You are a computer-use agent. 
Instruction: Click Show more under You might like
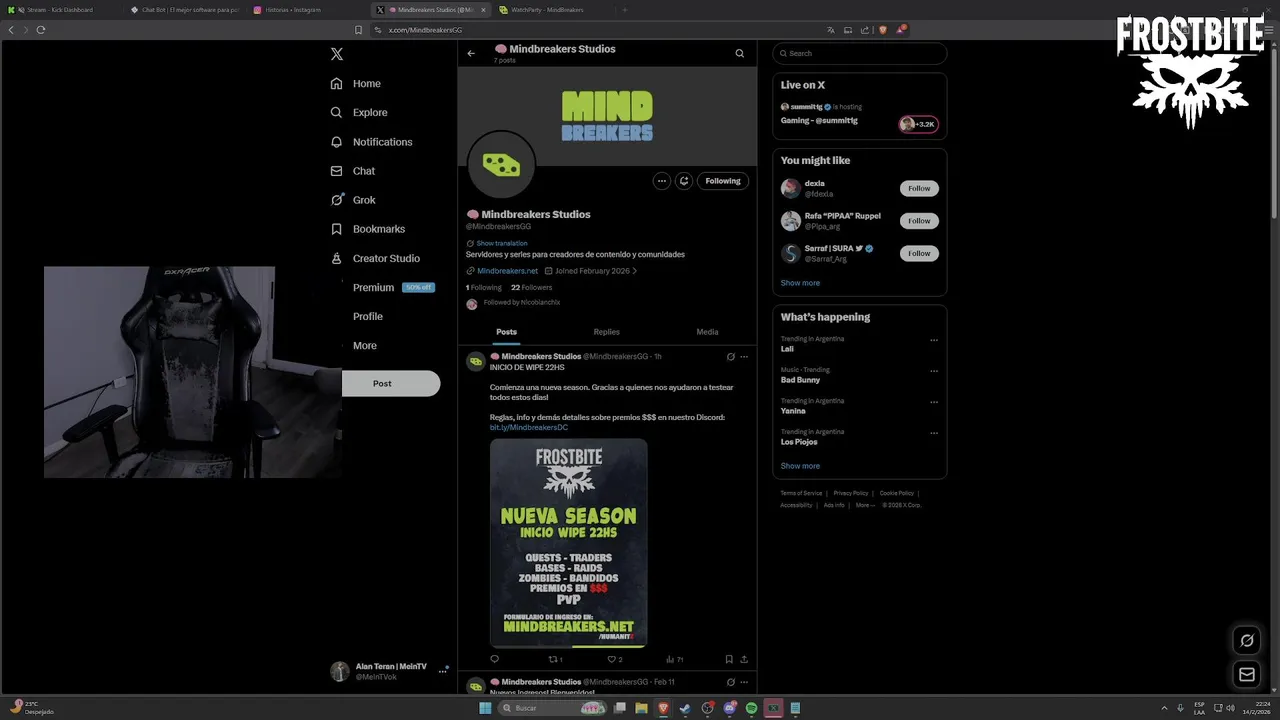click(800, 283)
